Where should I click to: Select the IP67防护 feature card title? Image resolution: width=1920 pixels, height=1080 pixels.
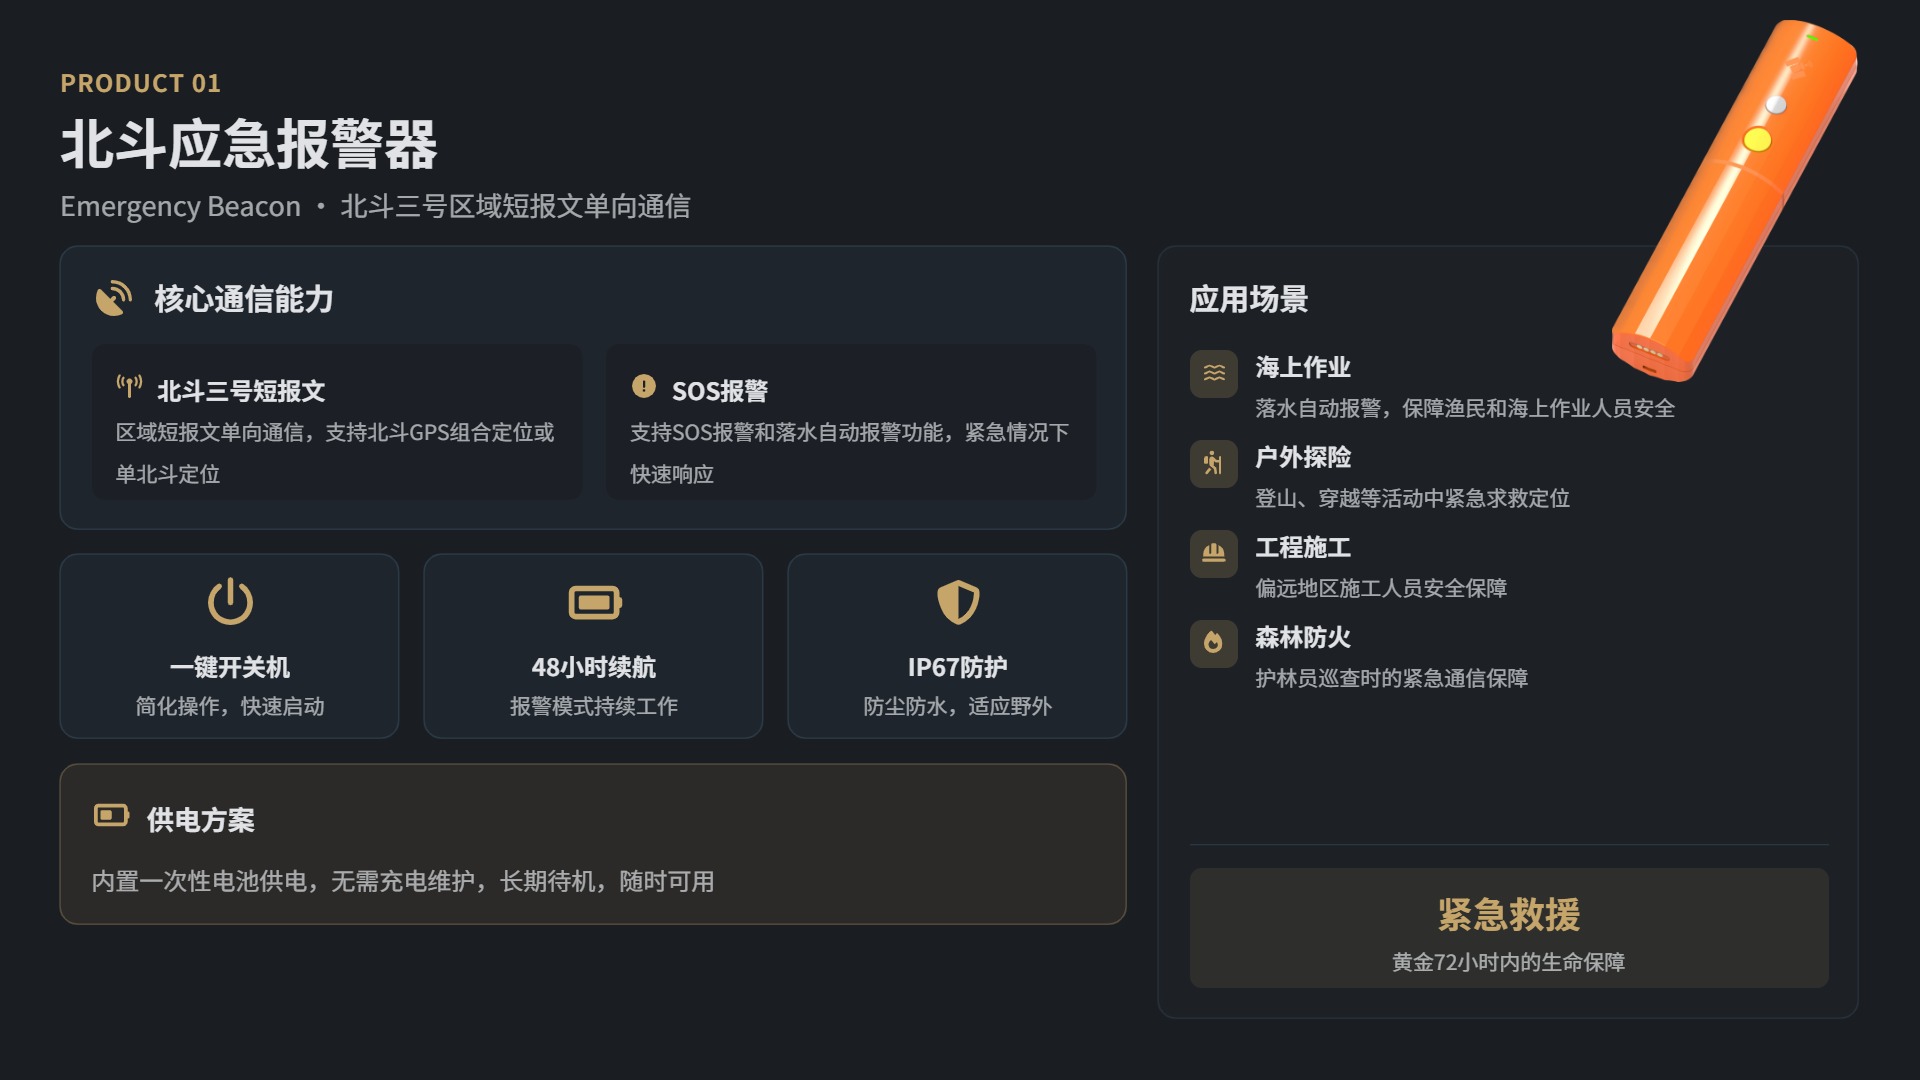[x=957, y=667]
